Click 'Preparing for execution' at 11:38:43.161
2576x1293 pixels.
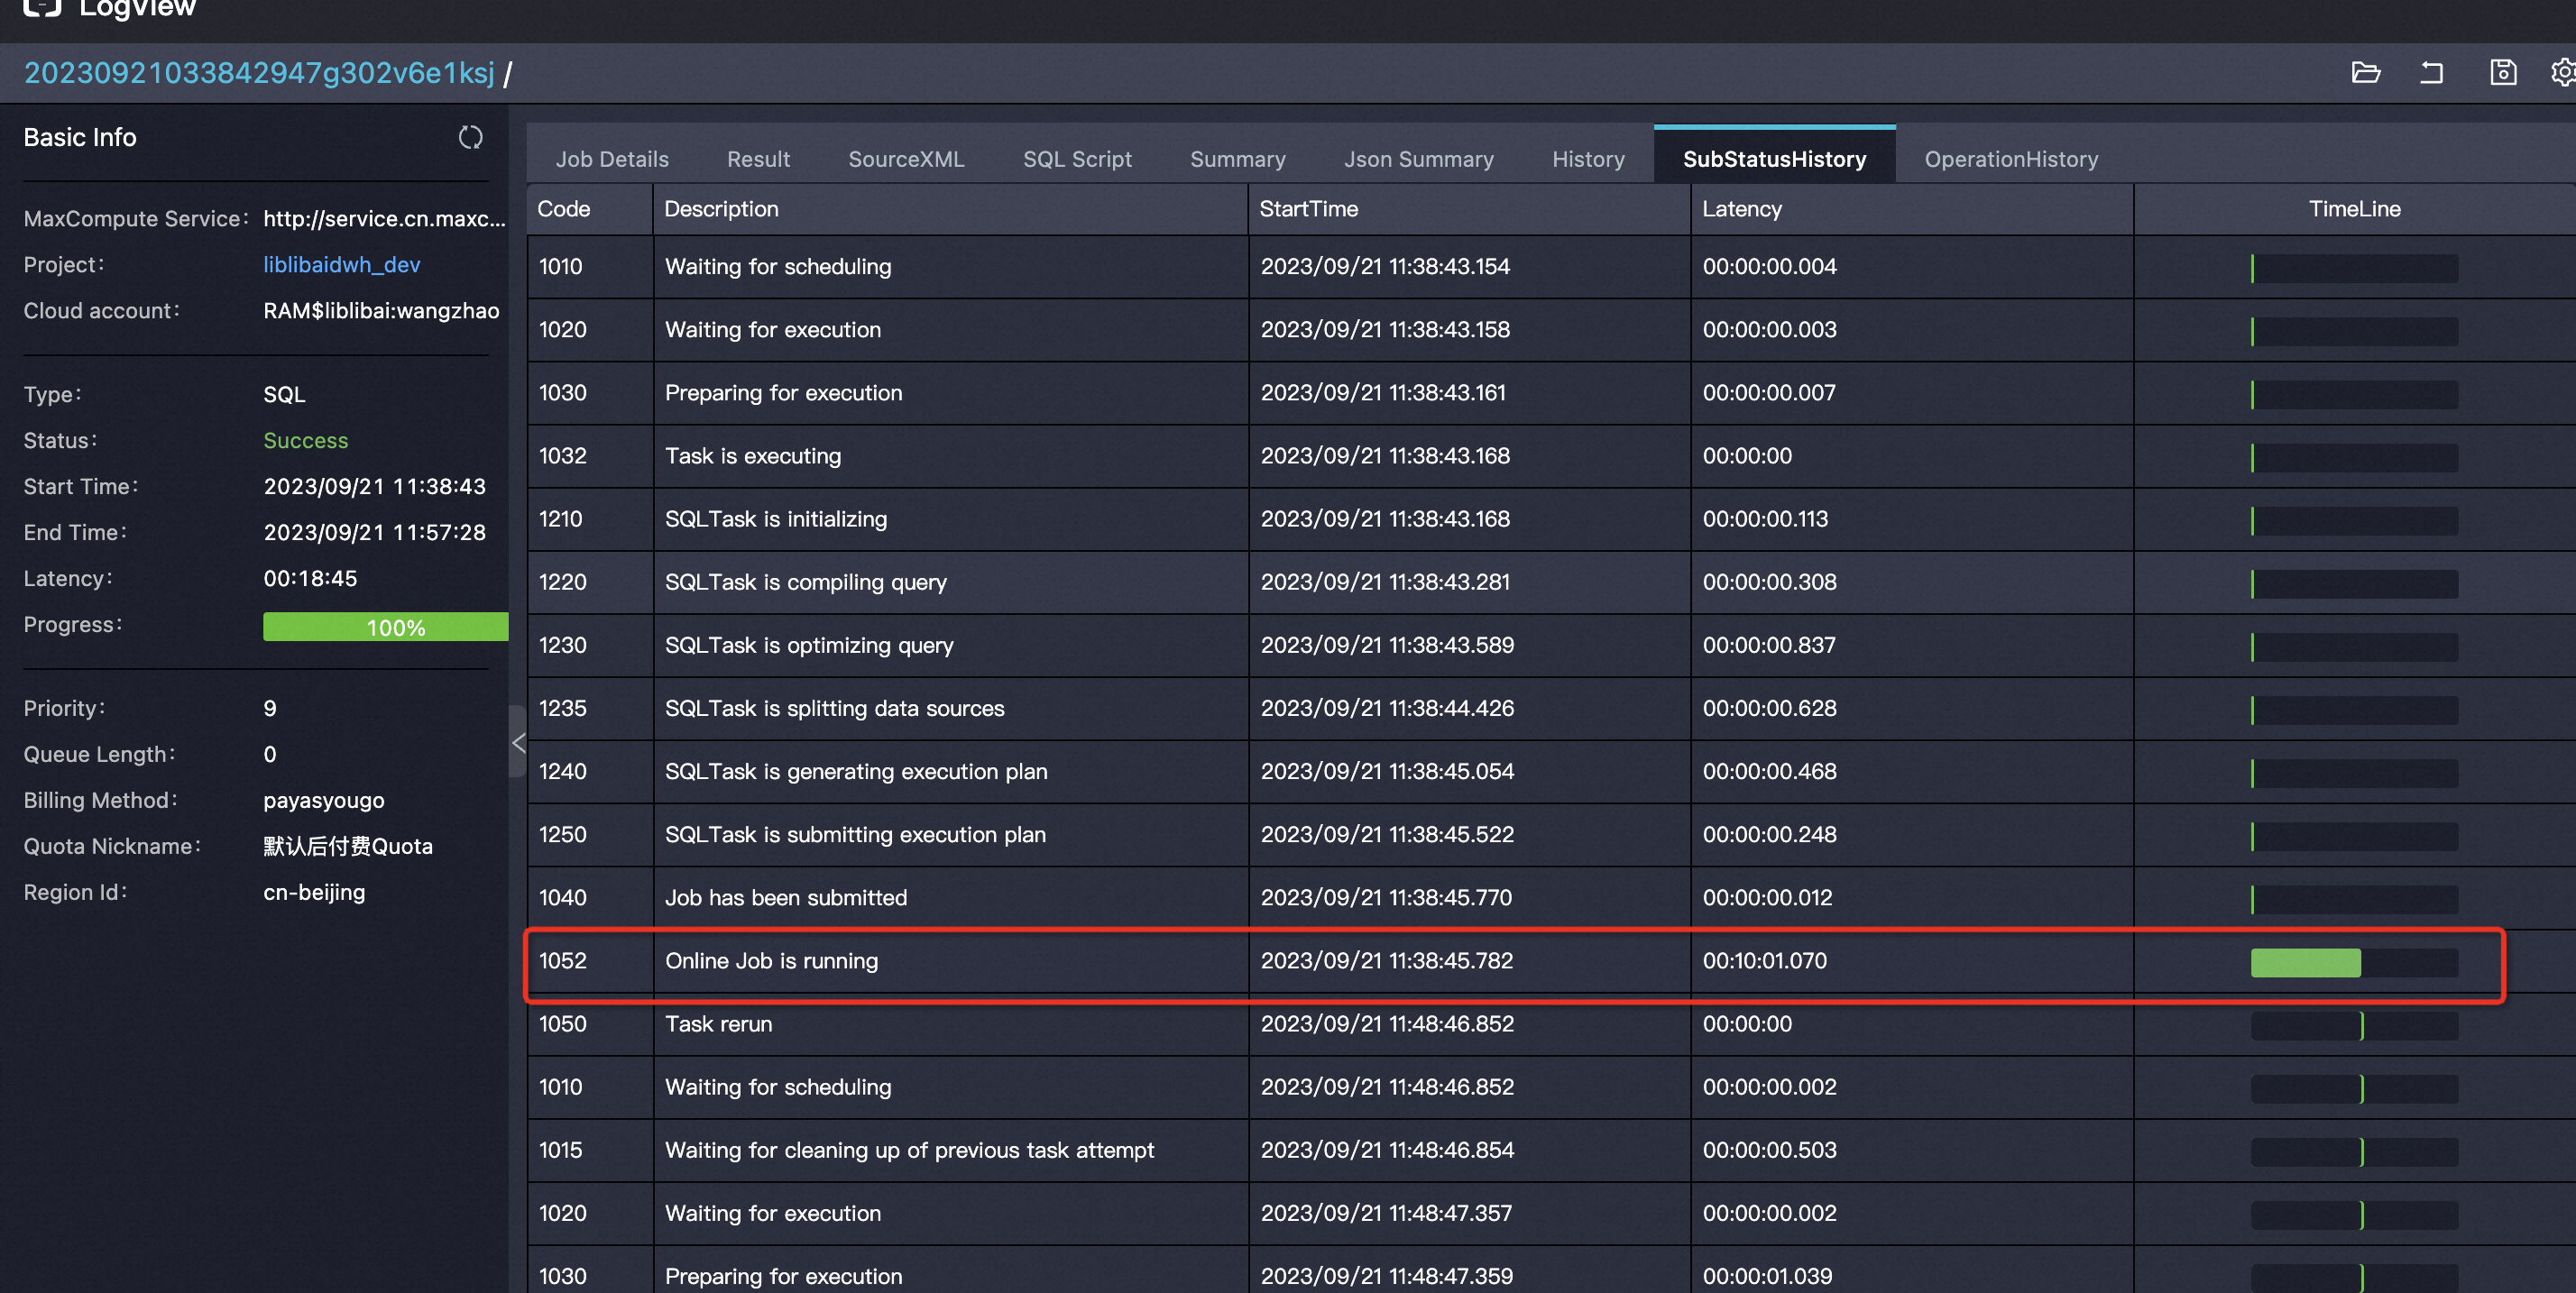tap(783, 392)
